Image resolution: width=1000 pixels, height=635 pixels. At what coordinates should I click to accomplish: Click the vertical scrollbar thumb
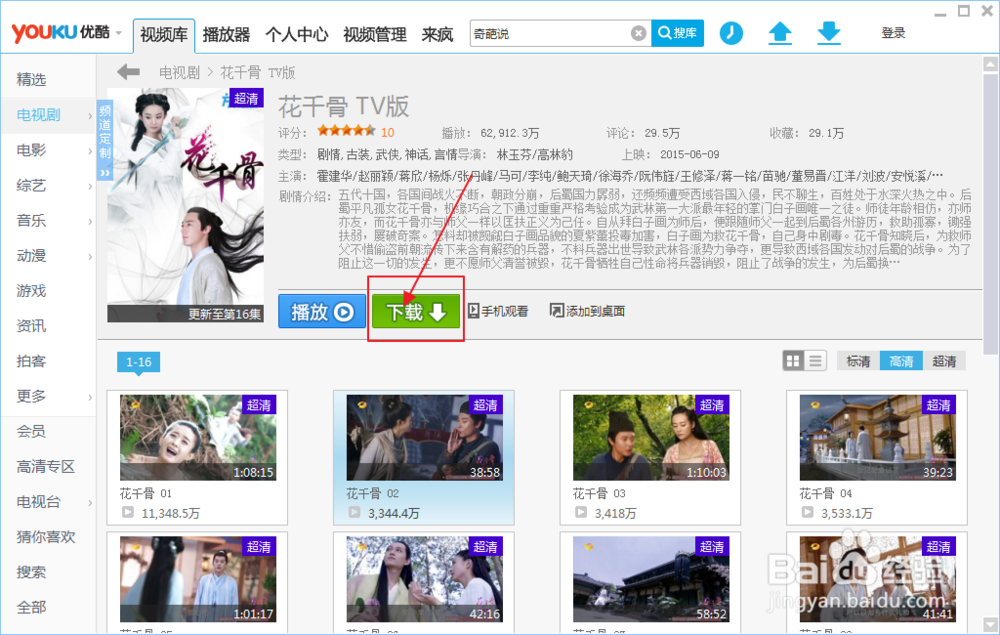coord(990,214)
